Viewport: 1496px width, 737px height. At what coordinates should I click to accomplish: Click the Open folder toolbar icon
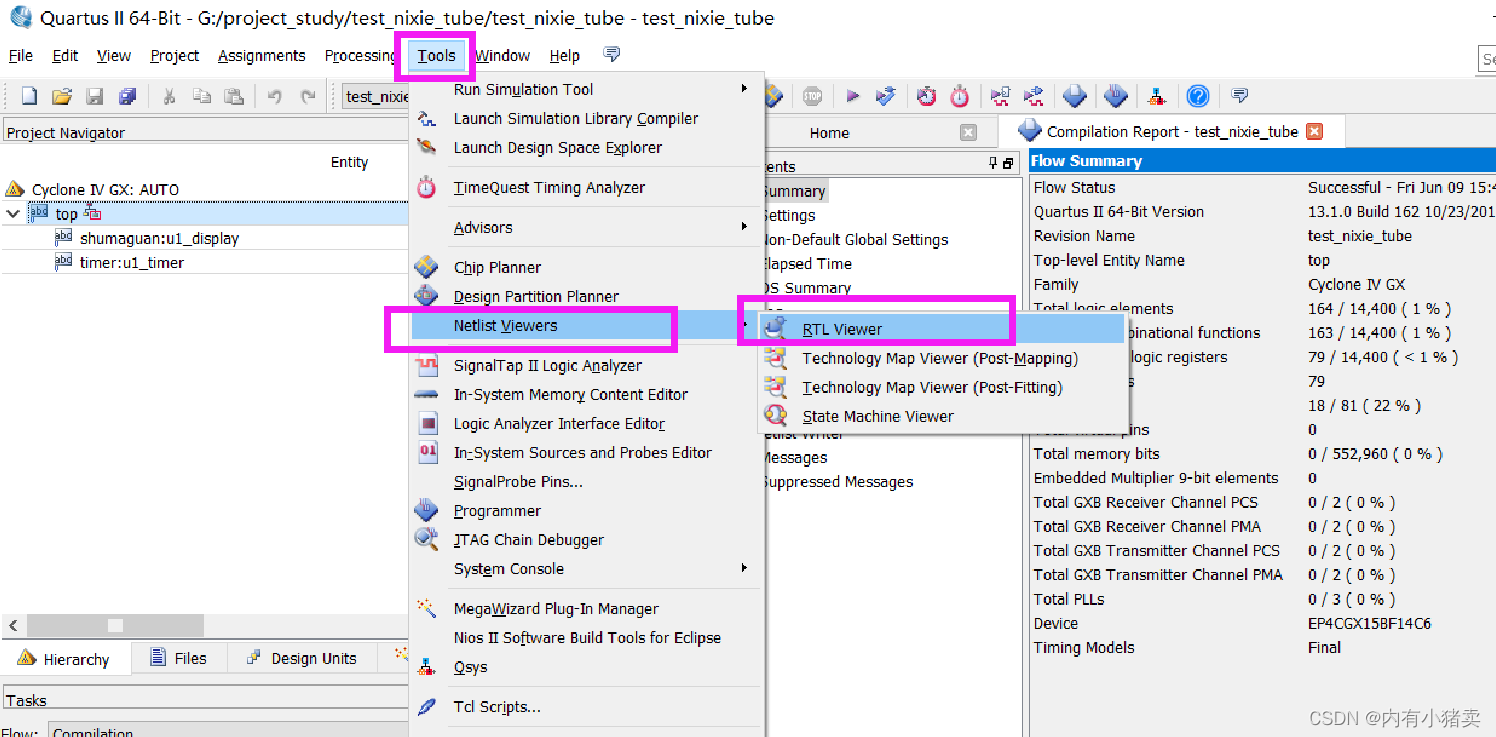tap(62, 96)
